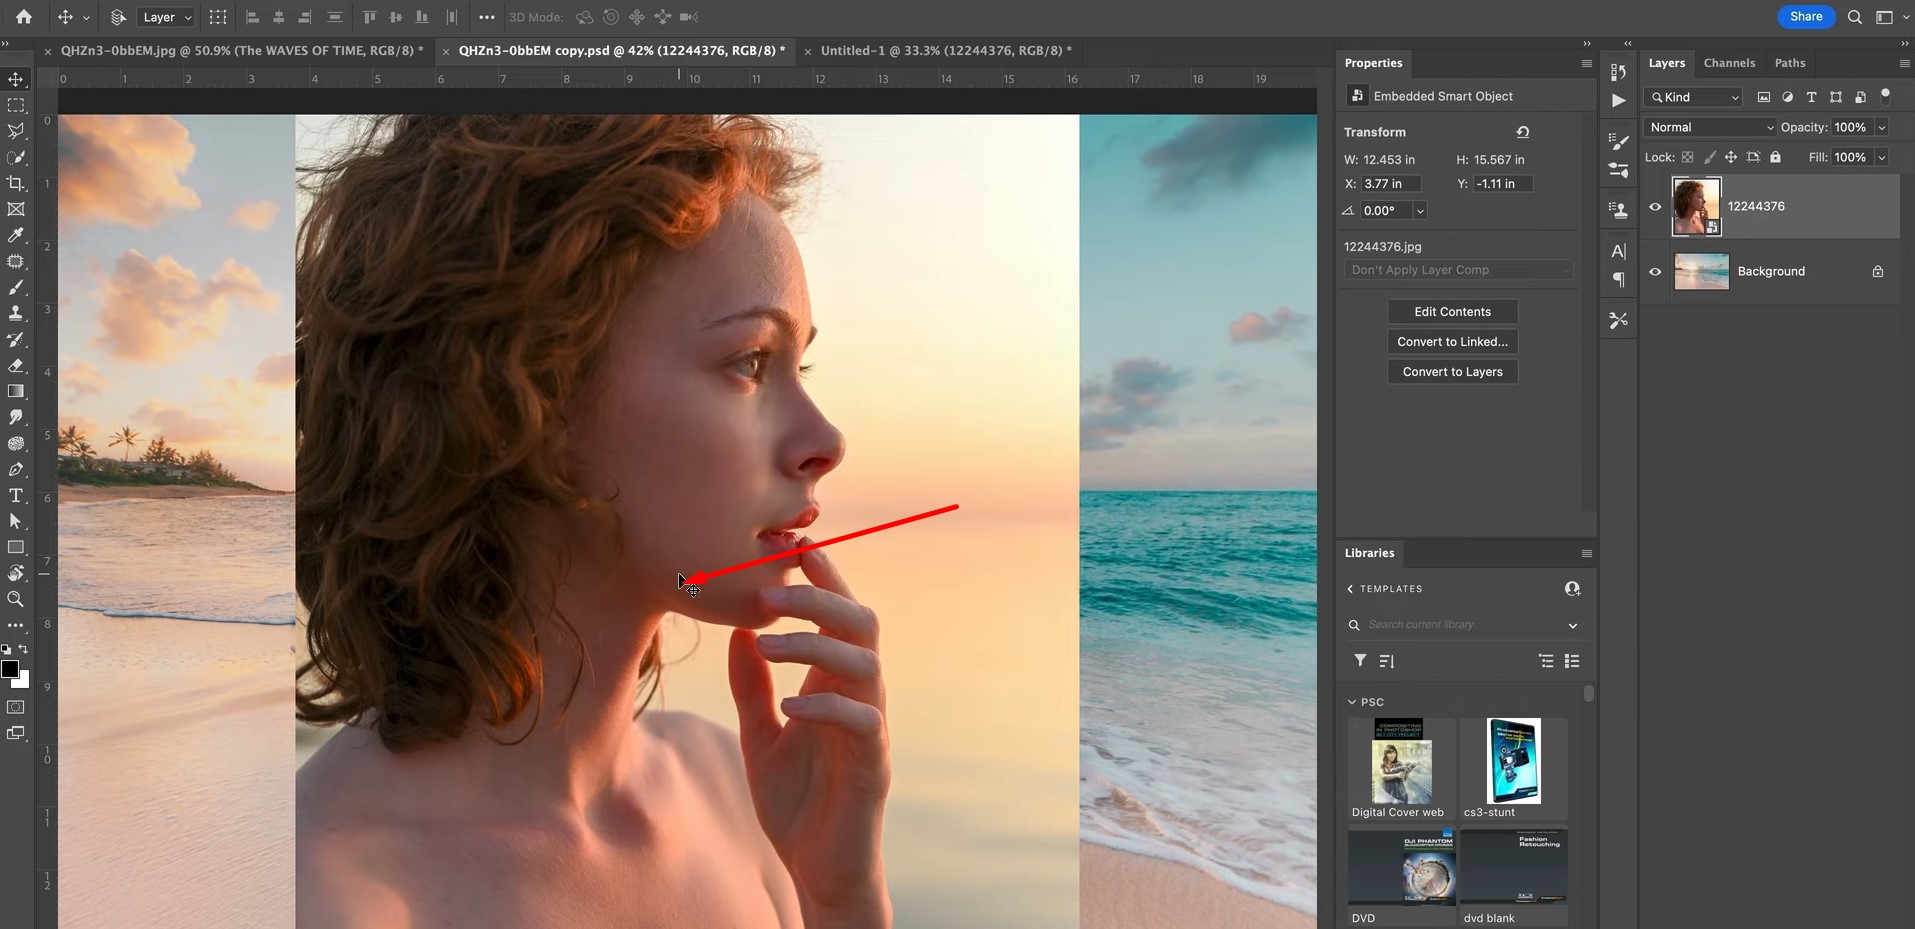Viewport: 1915px width, 929px height.
Task: Select the Frame tool
Action: (16, 209)
